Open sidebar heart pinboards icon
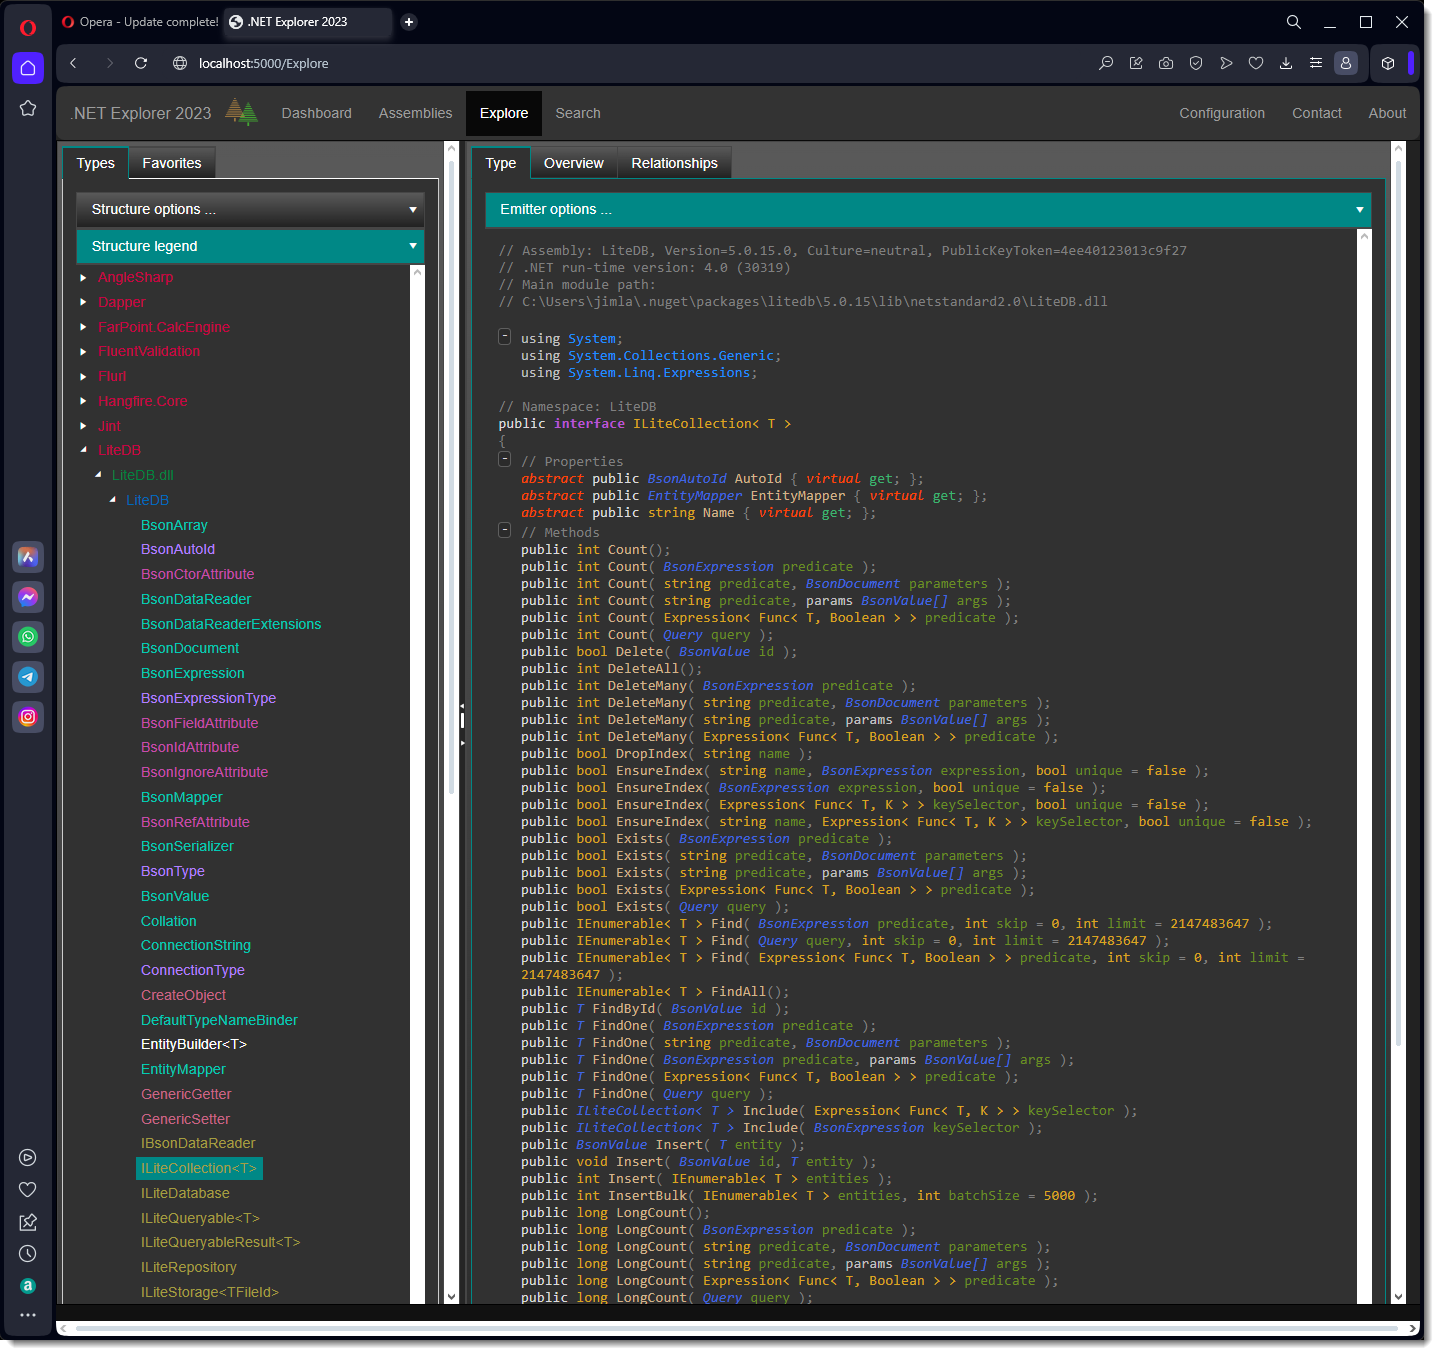 pos(28,1190)
